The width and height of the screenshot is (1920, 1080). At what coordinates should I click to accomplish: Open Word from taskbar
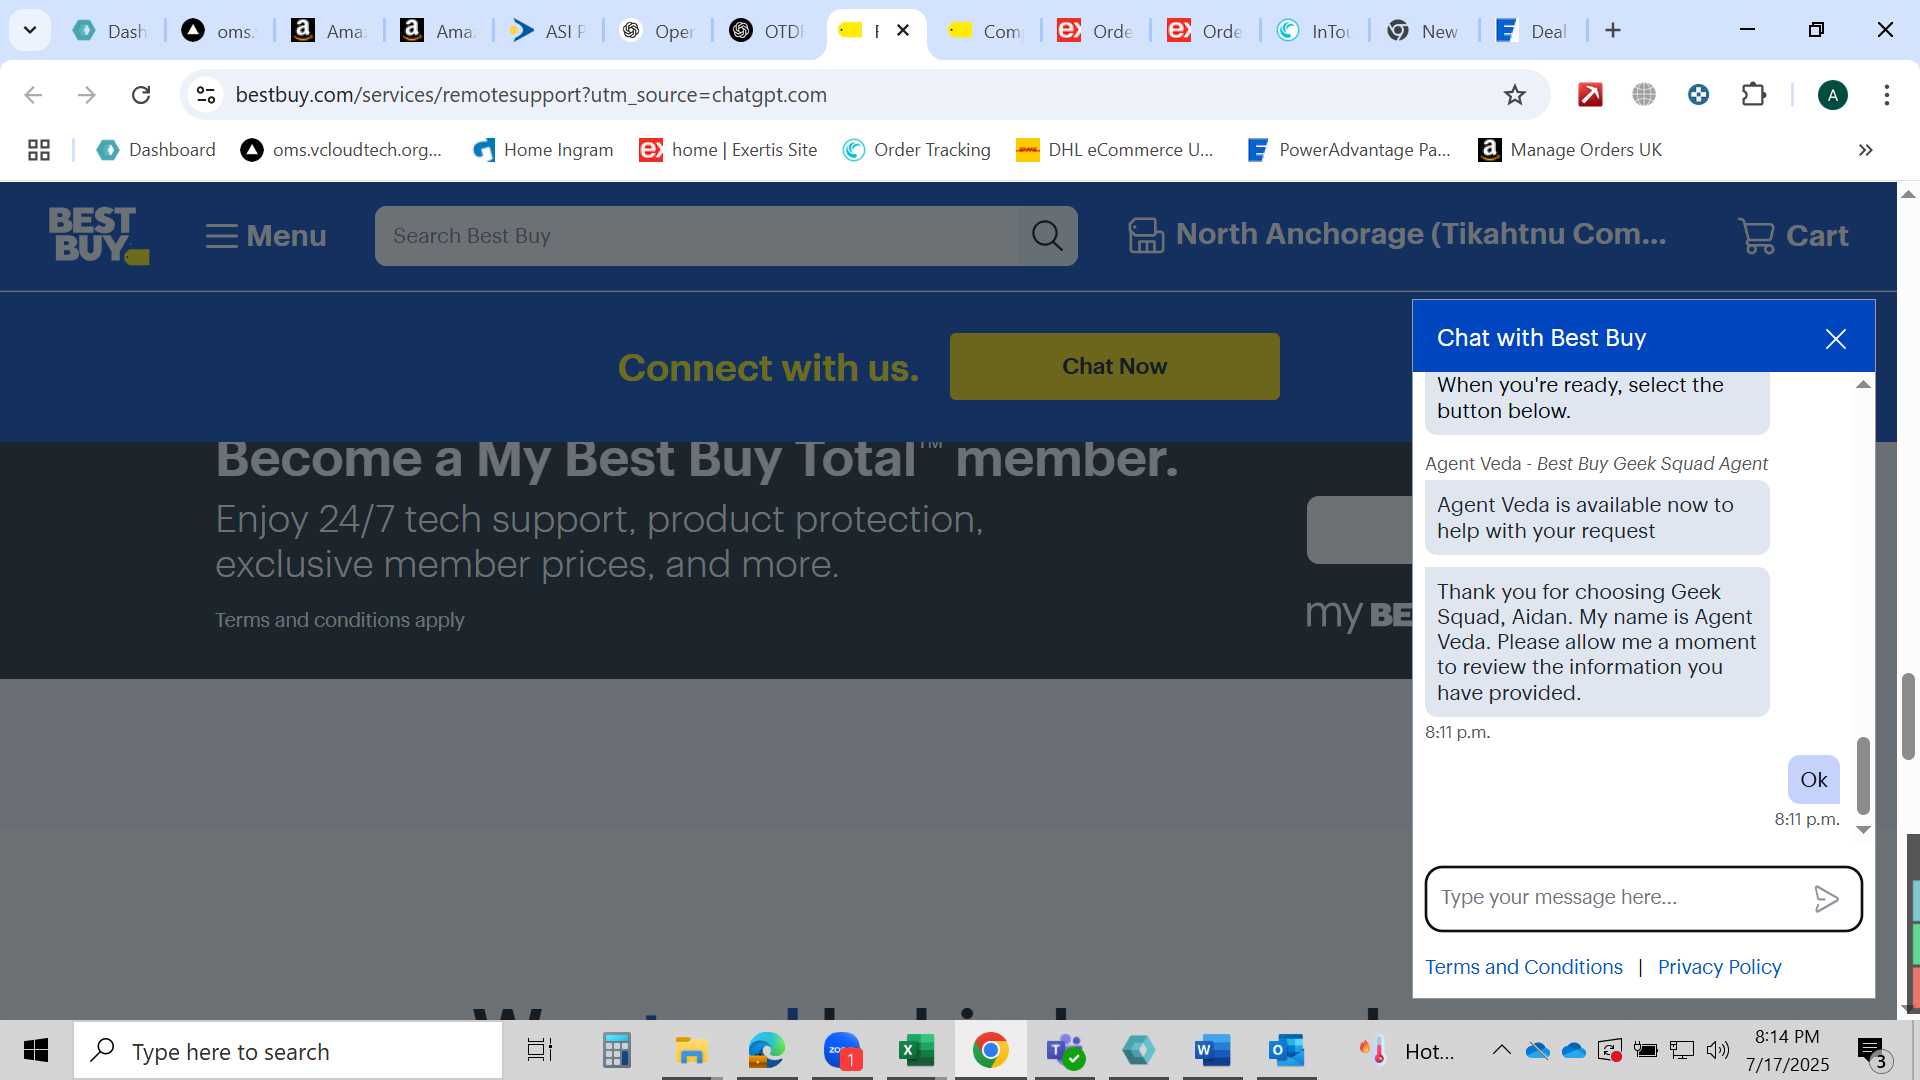(x=1212, y=1051)
